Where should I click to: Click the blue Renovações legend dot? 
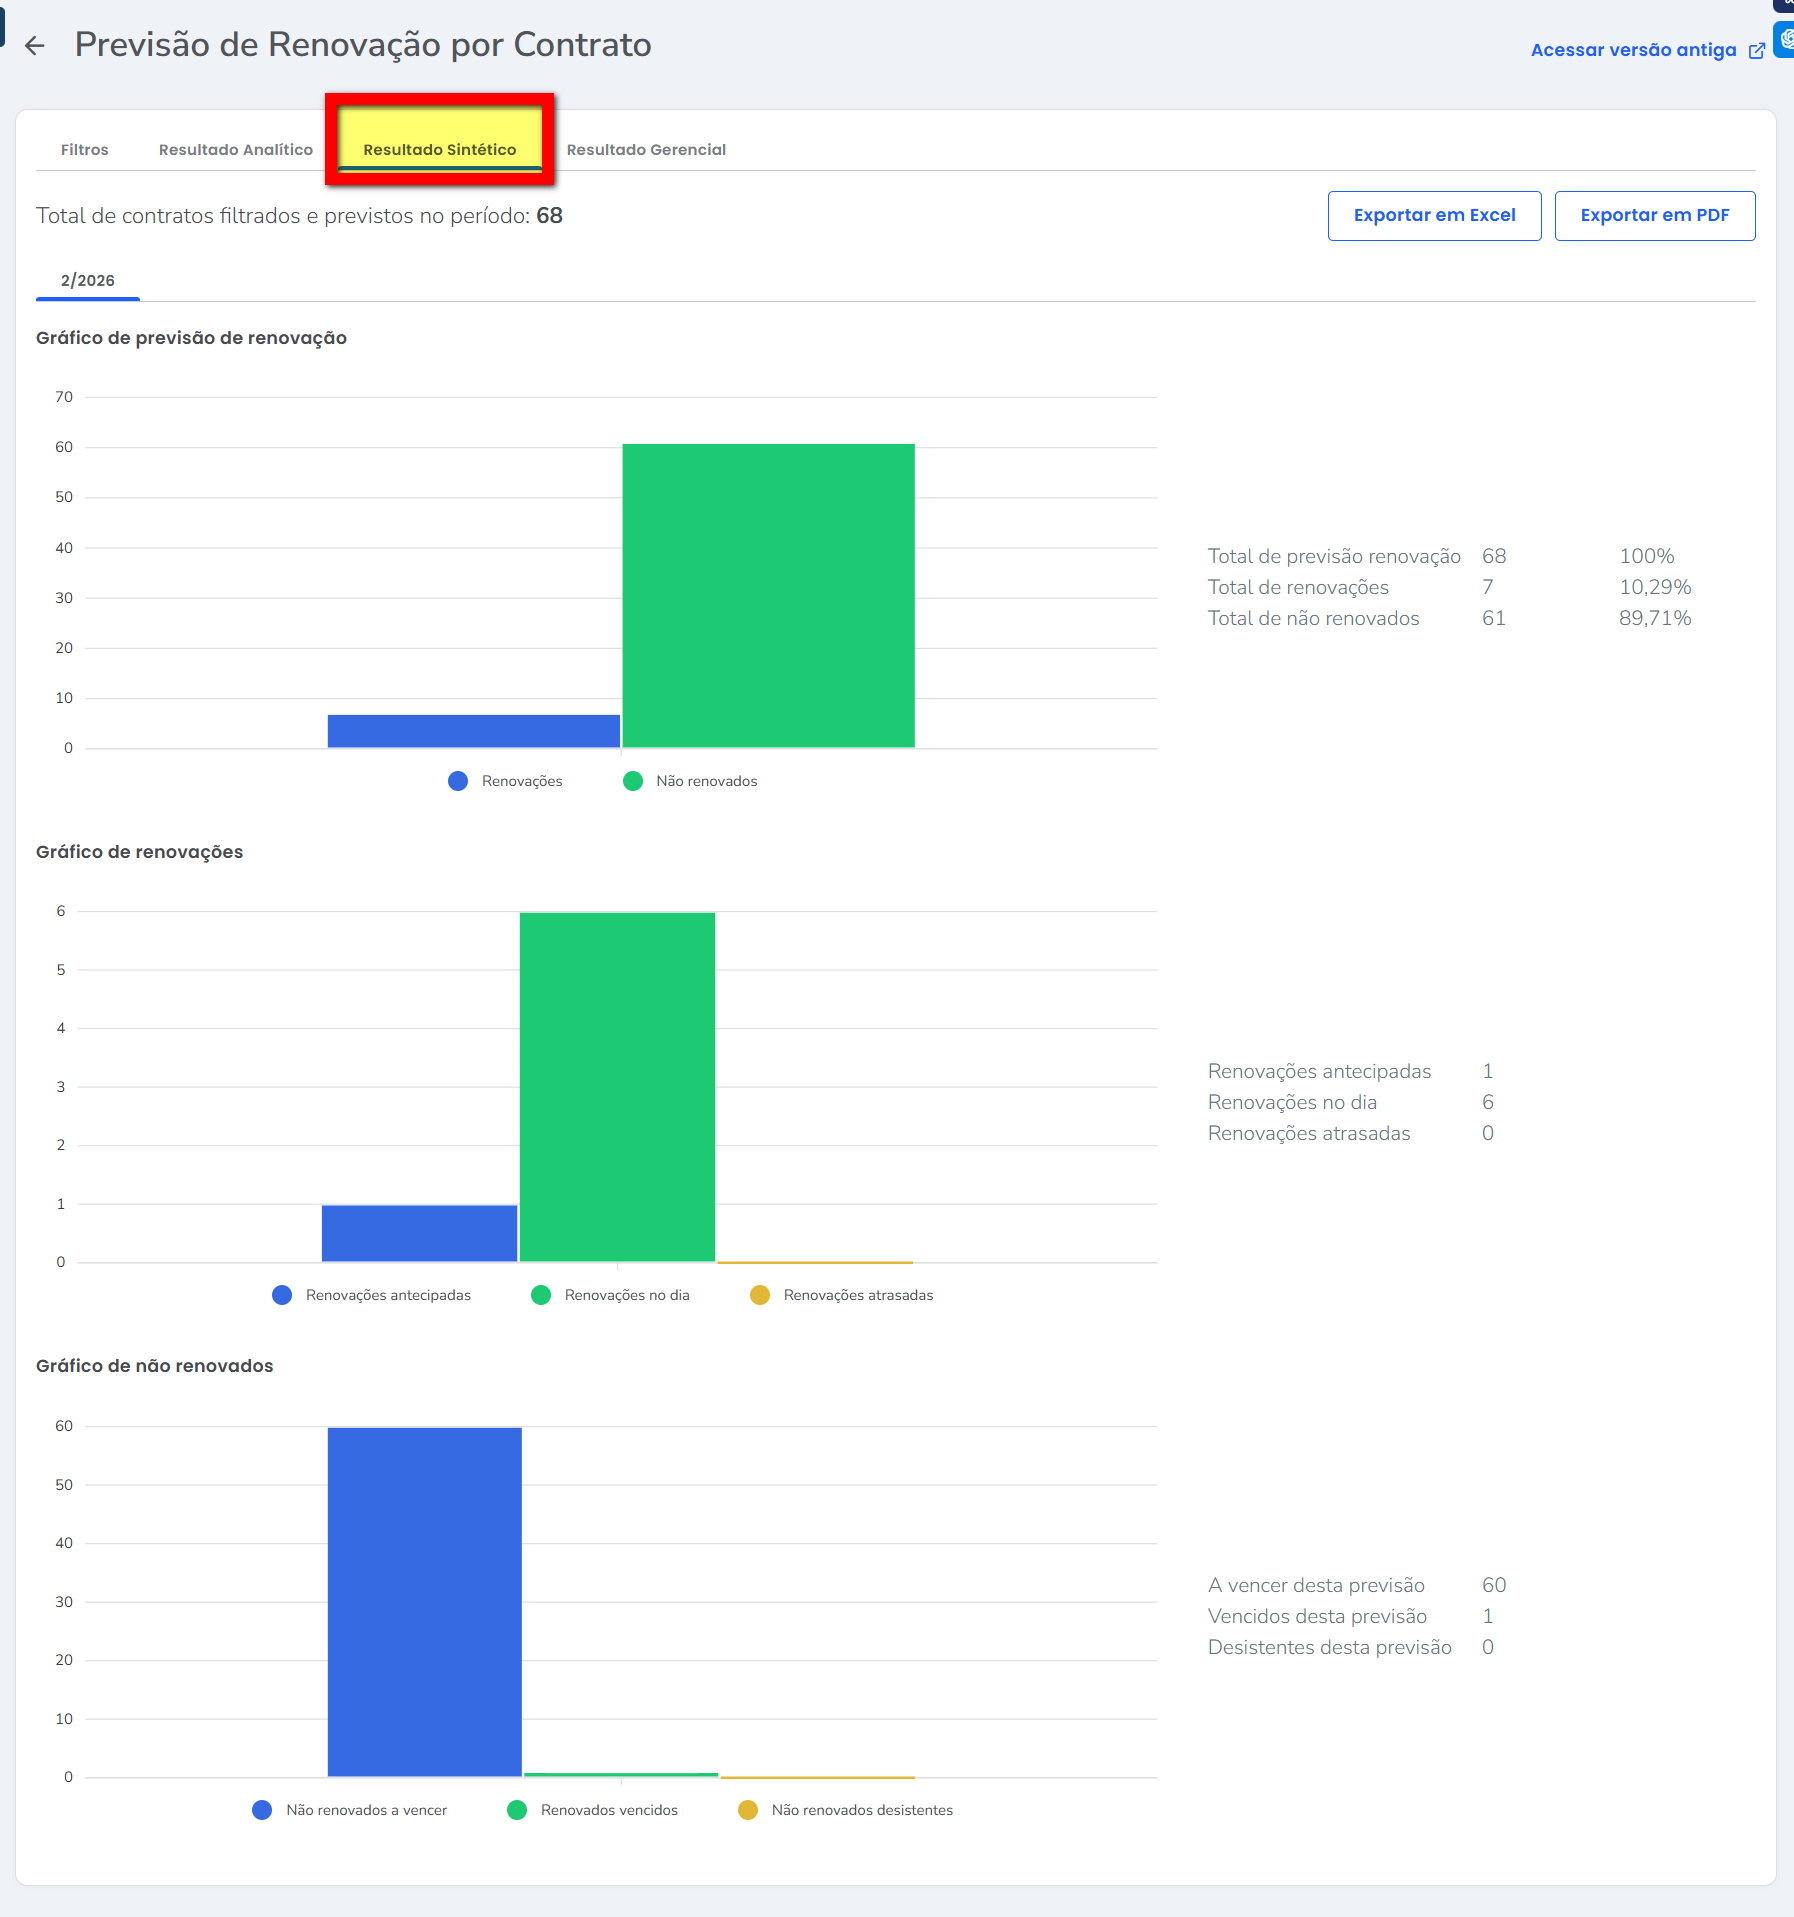point(458,781)
